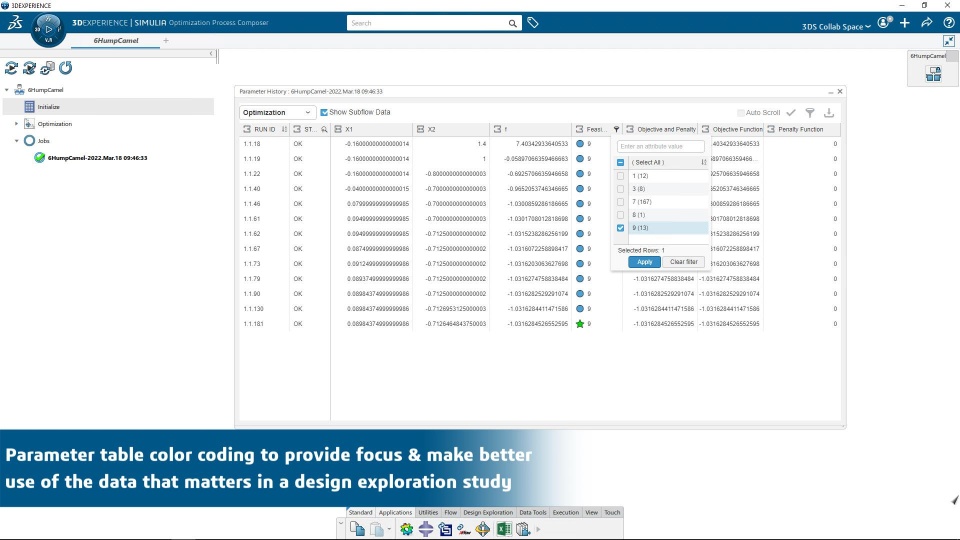The image size is (960, 540).
Task: Collapse the bottom action bar chevron
Action: pos(340,524)
